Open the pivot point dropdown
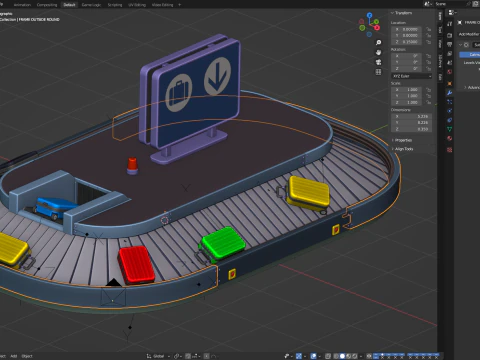The image size is (480, 360). [x=178, y=356]
